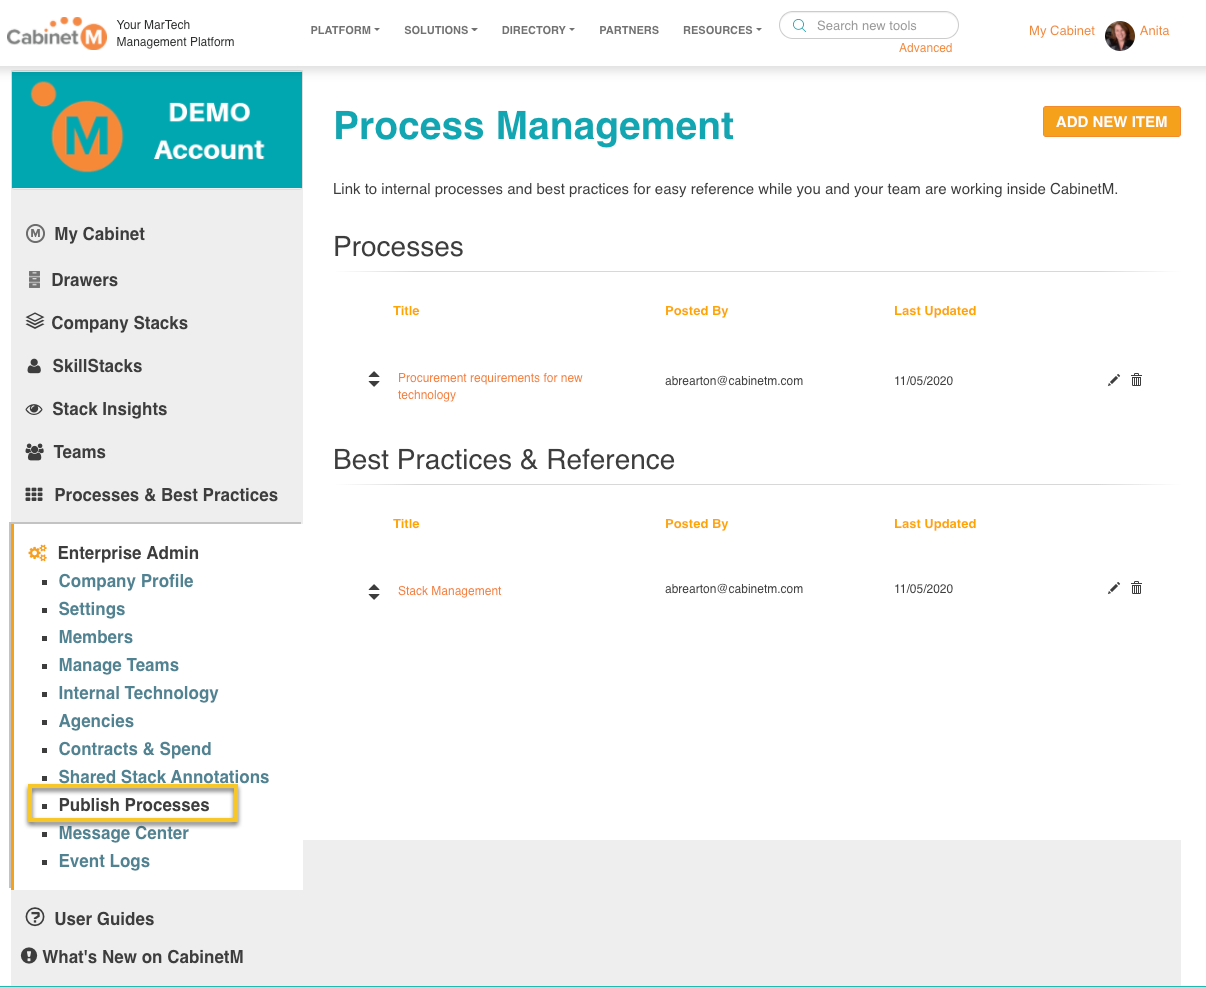Click the Drawers cabinet icon
The image size is (1206, 987).
click(x=34, y=280)
